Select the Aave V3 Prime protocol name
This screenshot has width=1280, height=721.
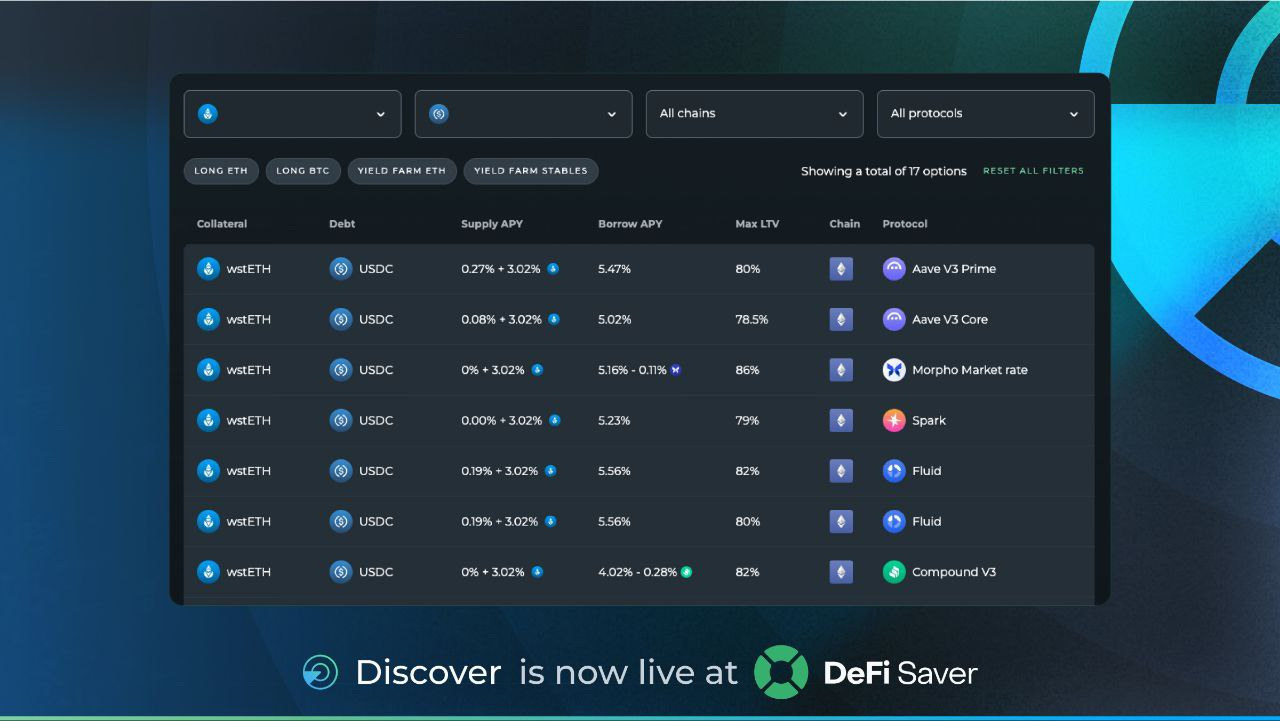click(954, 269)
